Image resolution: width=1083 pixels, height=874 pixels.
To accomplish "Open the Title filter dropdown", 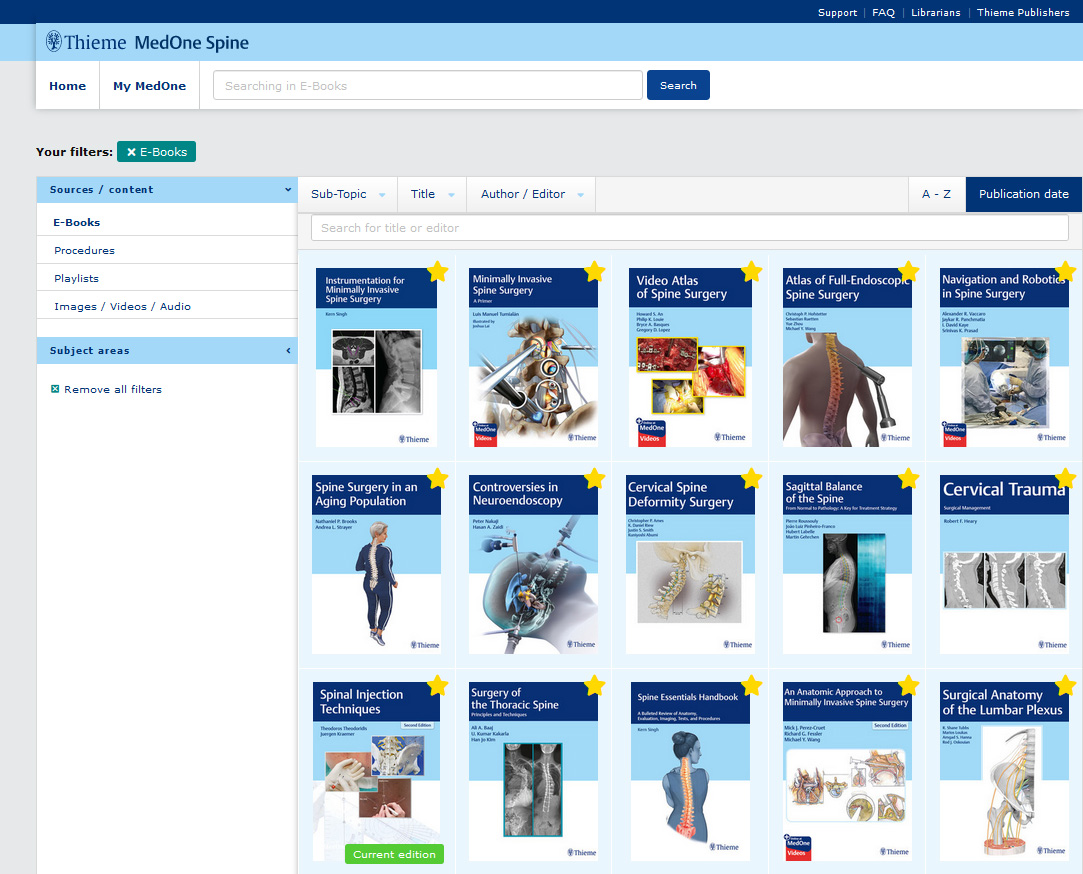I will 432,194.
